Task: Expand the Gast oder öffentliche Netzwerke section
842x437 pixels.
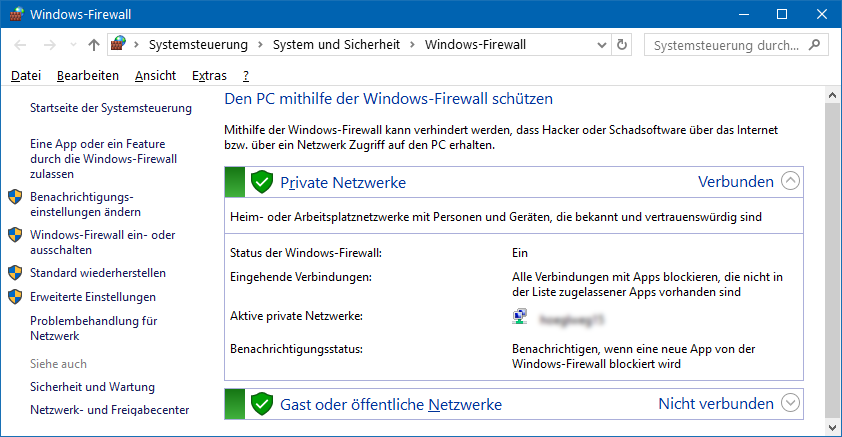Action: tap(790, 404)
